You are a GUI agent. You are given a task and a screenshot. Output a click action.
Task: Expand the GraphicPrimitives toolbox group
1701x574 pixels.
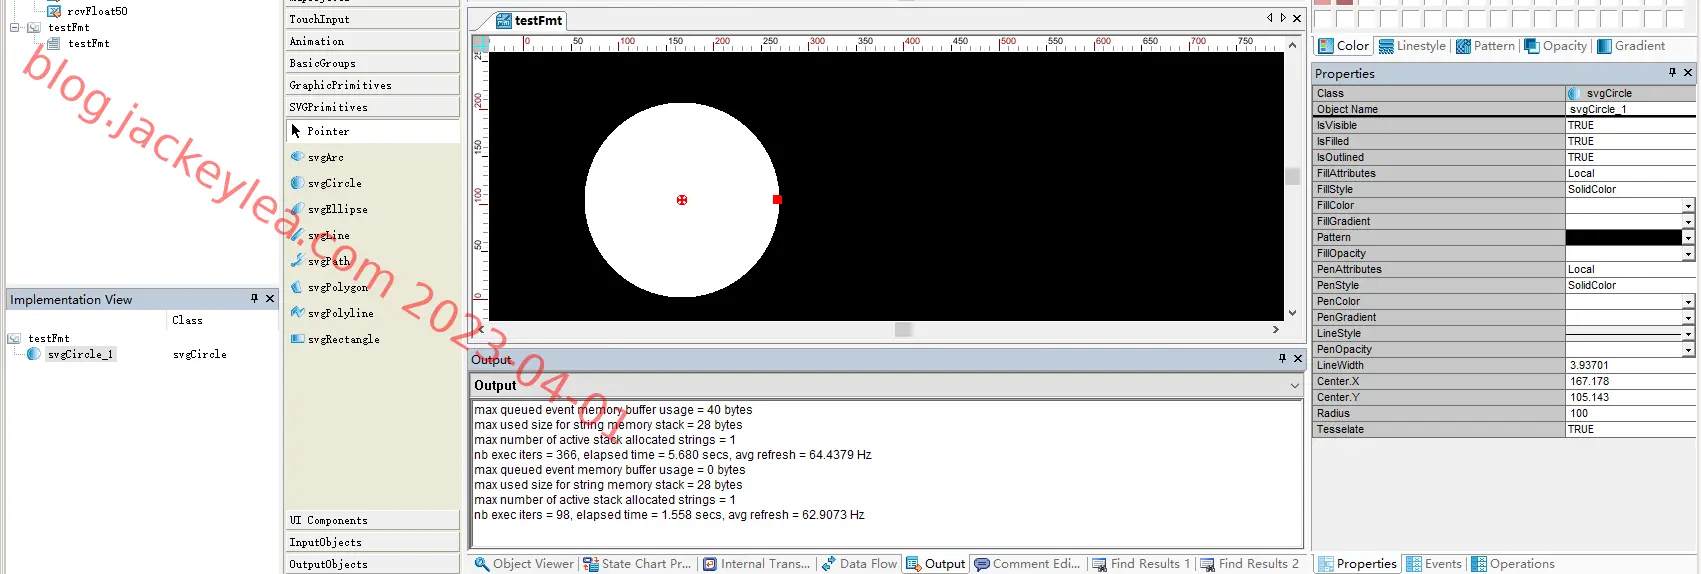[372, 85]
